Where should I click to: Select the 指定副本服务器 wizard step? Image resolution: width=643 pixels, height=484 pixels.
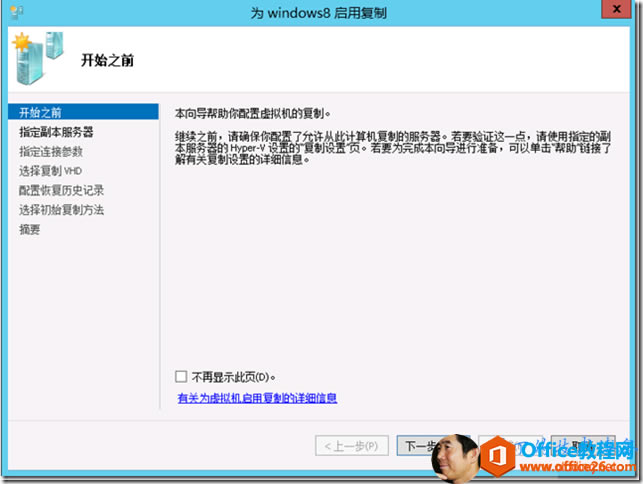click(56, 132)
